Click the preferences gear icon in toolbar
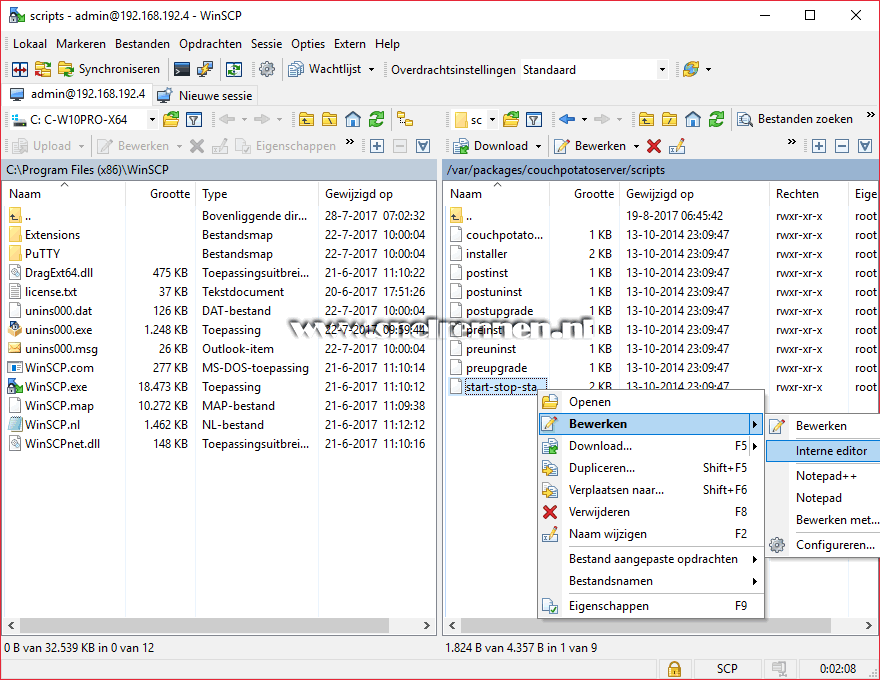 267,69
